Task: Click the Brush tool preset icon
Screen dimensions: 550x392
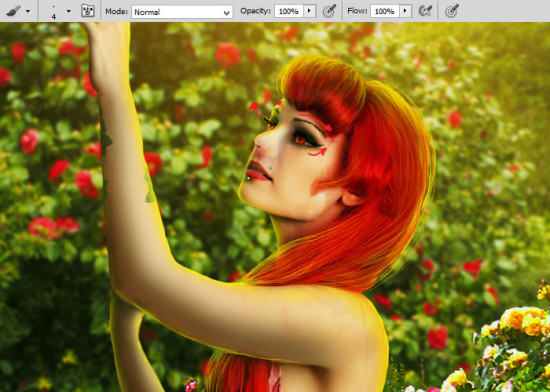Action: [13, 11]
